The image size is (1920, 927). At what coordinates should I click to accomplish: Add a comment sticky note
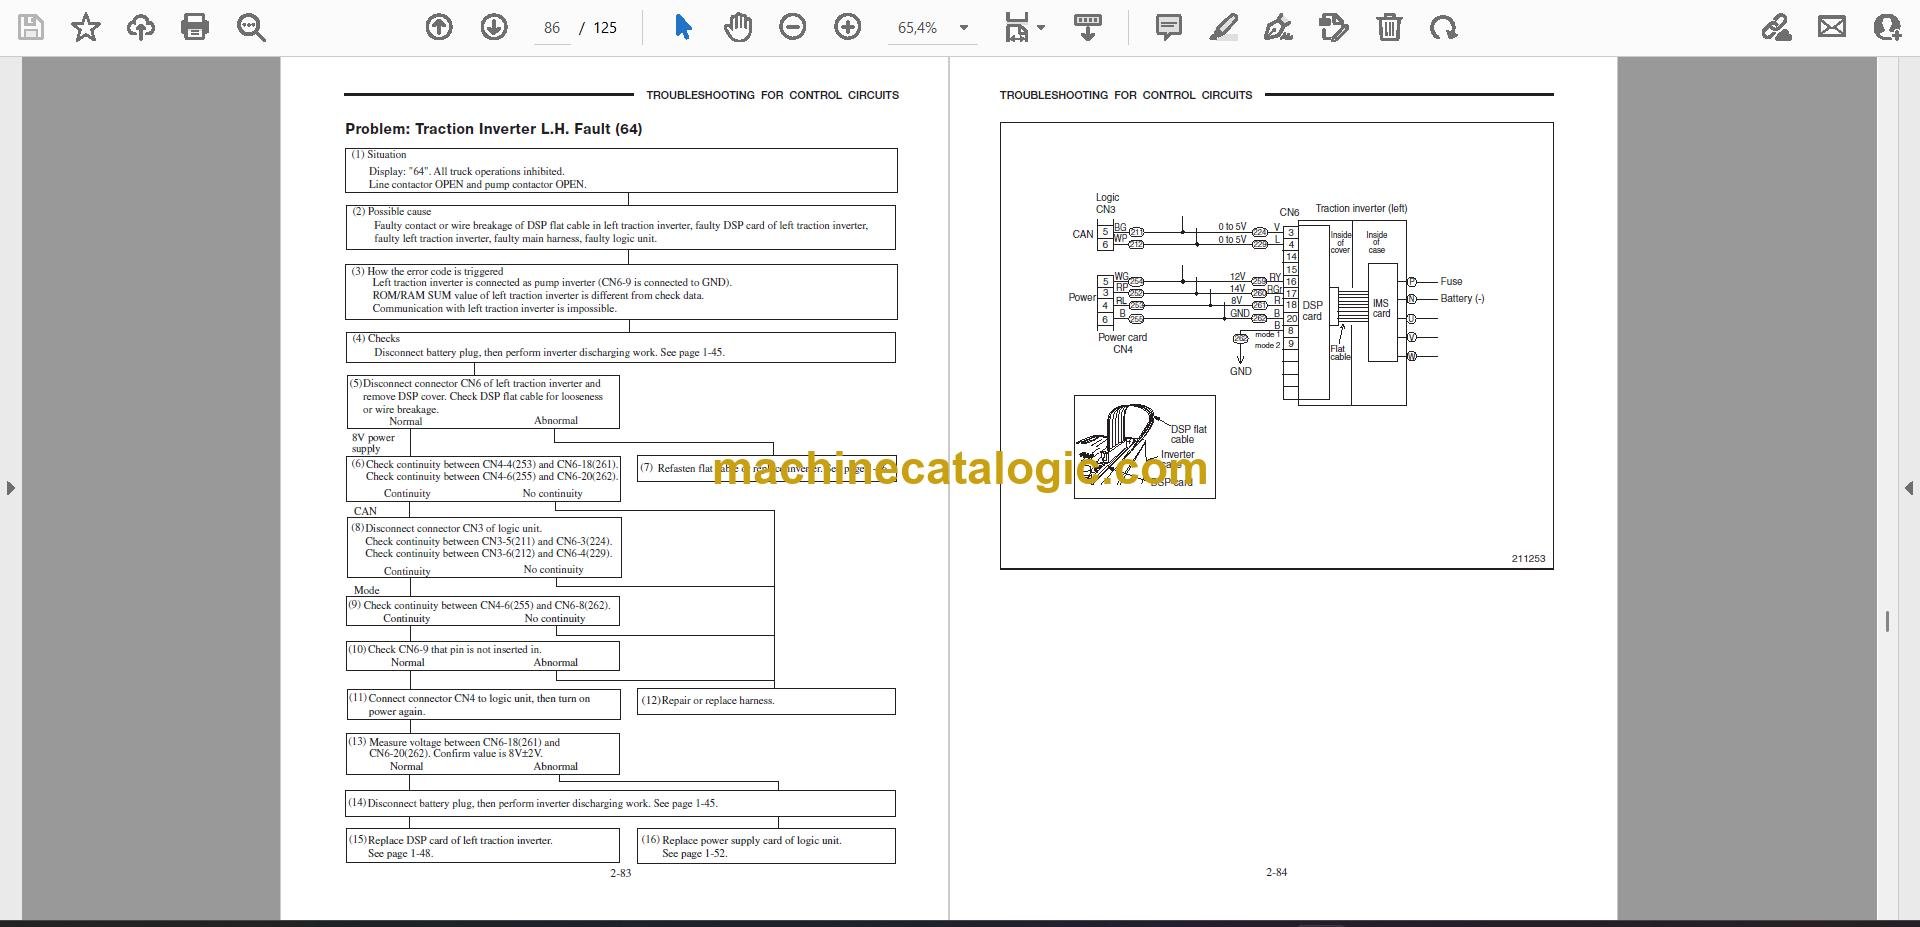[x=1168, y=27]
